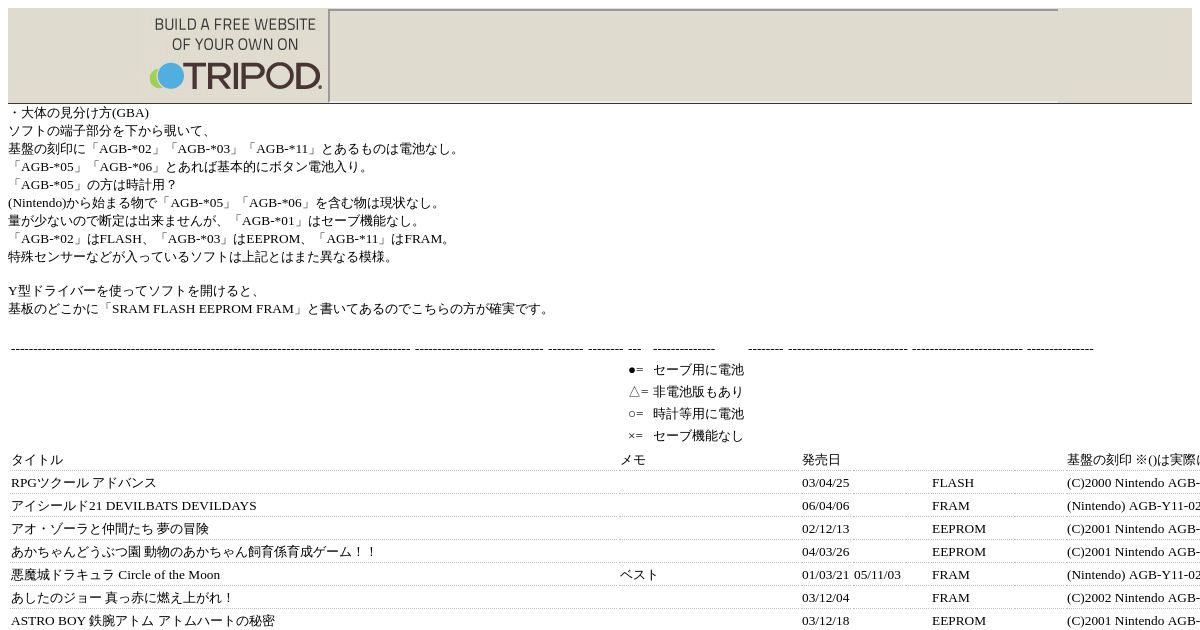Select release date 03/12/04

[x=825, y=598]
